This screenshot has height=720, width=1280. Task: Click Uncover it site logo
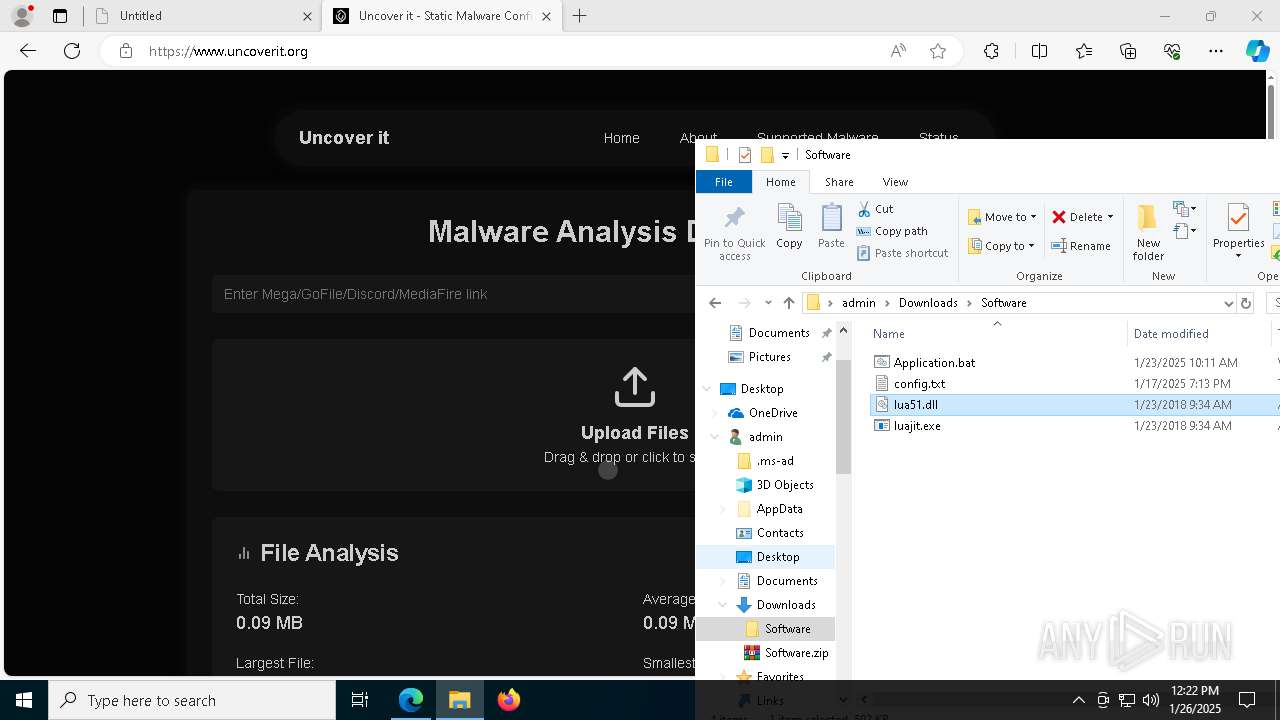pos(344,138)
